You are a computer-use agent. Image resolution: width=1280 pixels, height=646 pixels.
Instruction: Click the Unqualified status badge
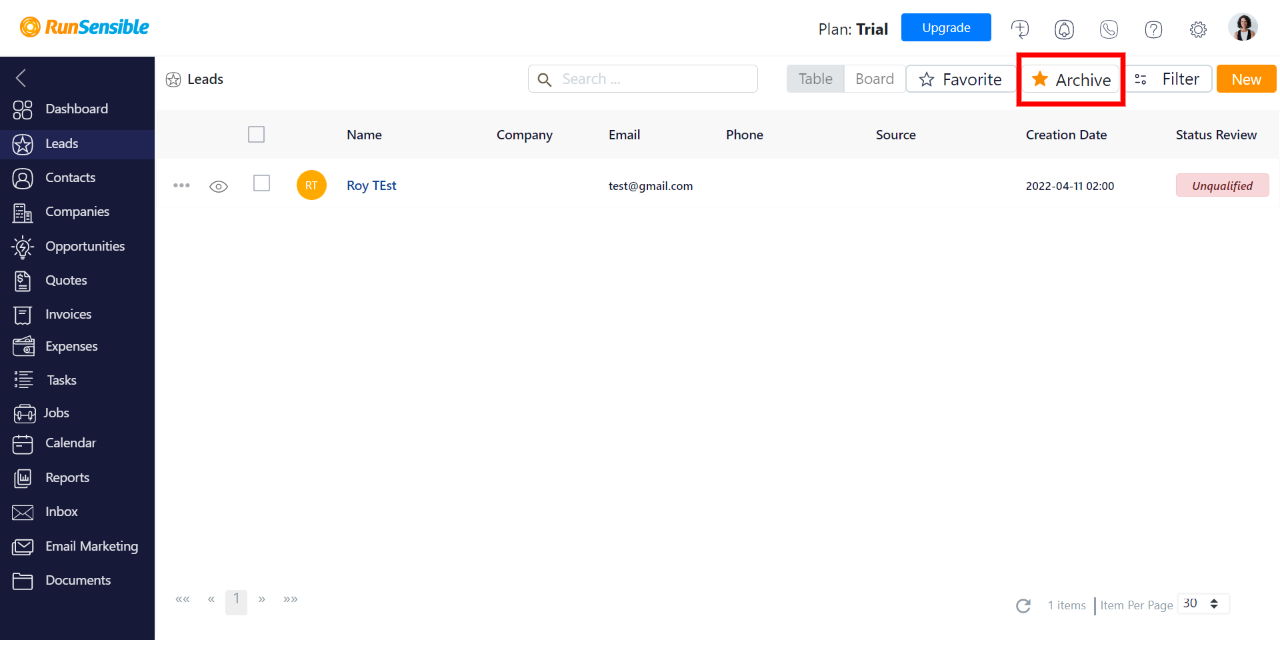1222,185
